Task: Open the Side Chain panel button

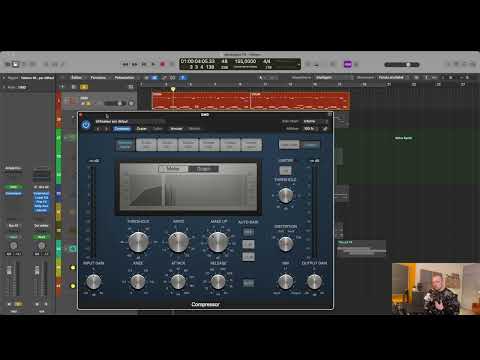Action: coord(289,145)
